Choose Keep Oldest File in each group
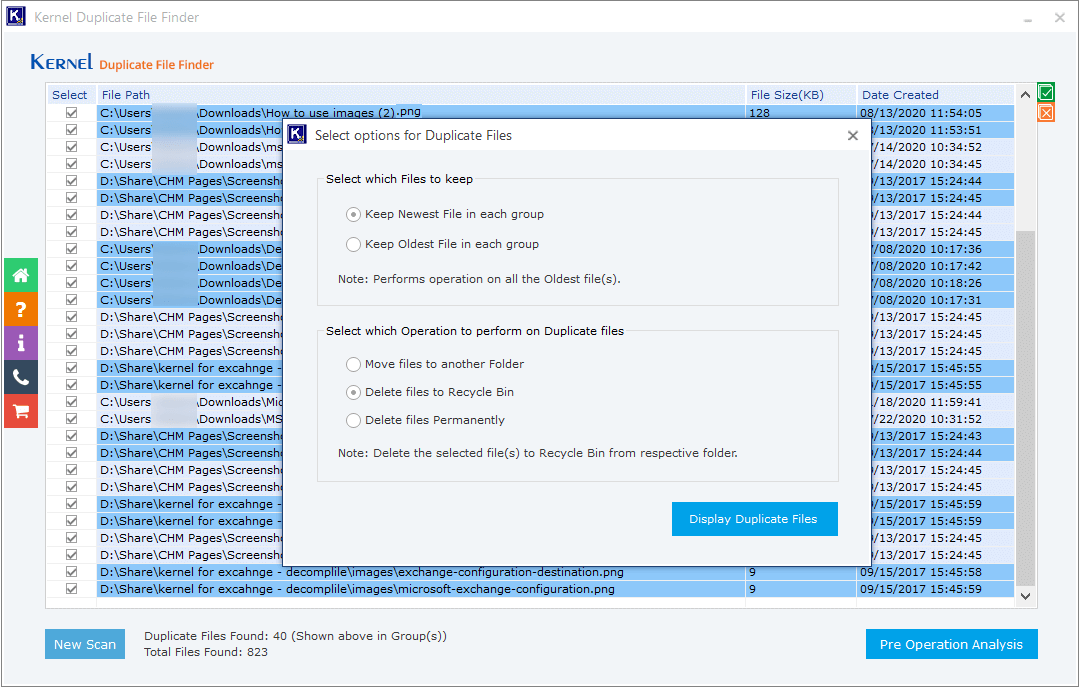Screen dimensions: 1080x688 353,244
